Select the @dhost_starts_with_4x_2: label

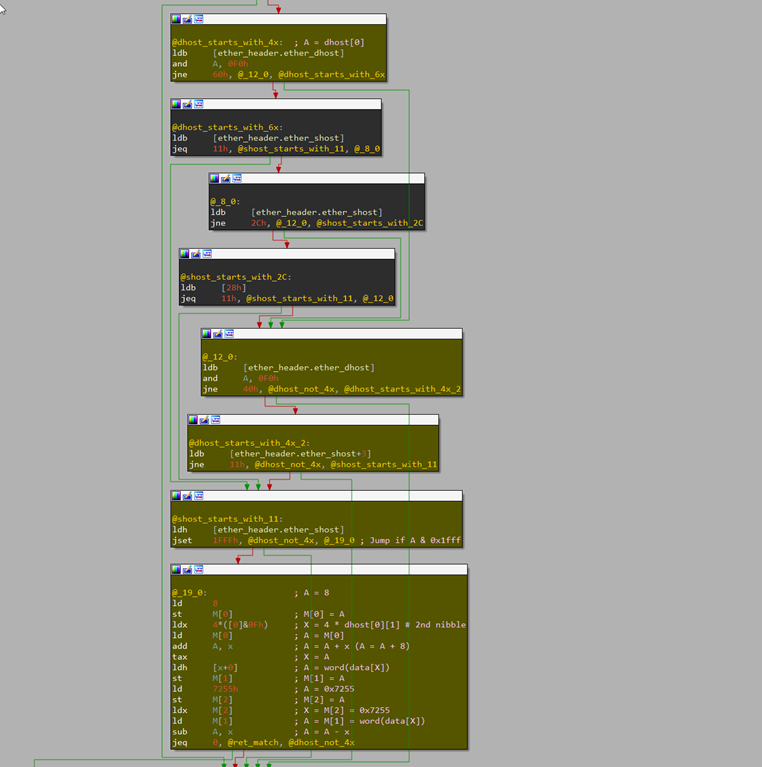[x=249, y=443]
